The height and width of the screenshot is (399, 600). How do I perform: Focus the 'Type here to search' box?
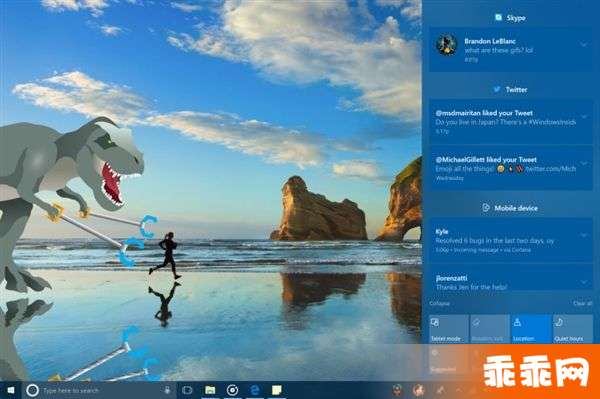[99, 390]
